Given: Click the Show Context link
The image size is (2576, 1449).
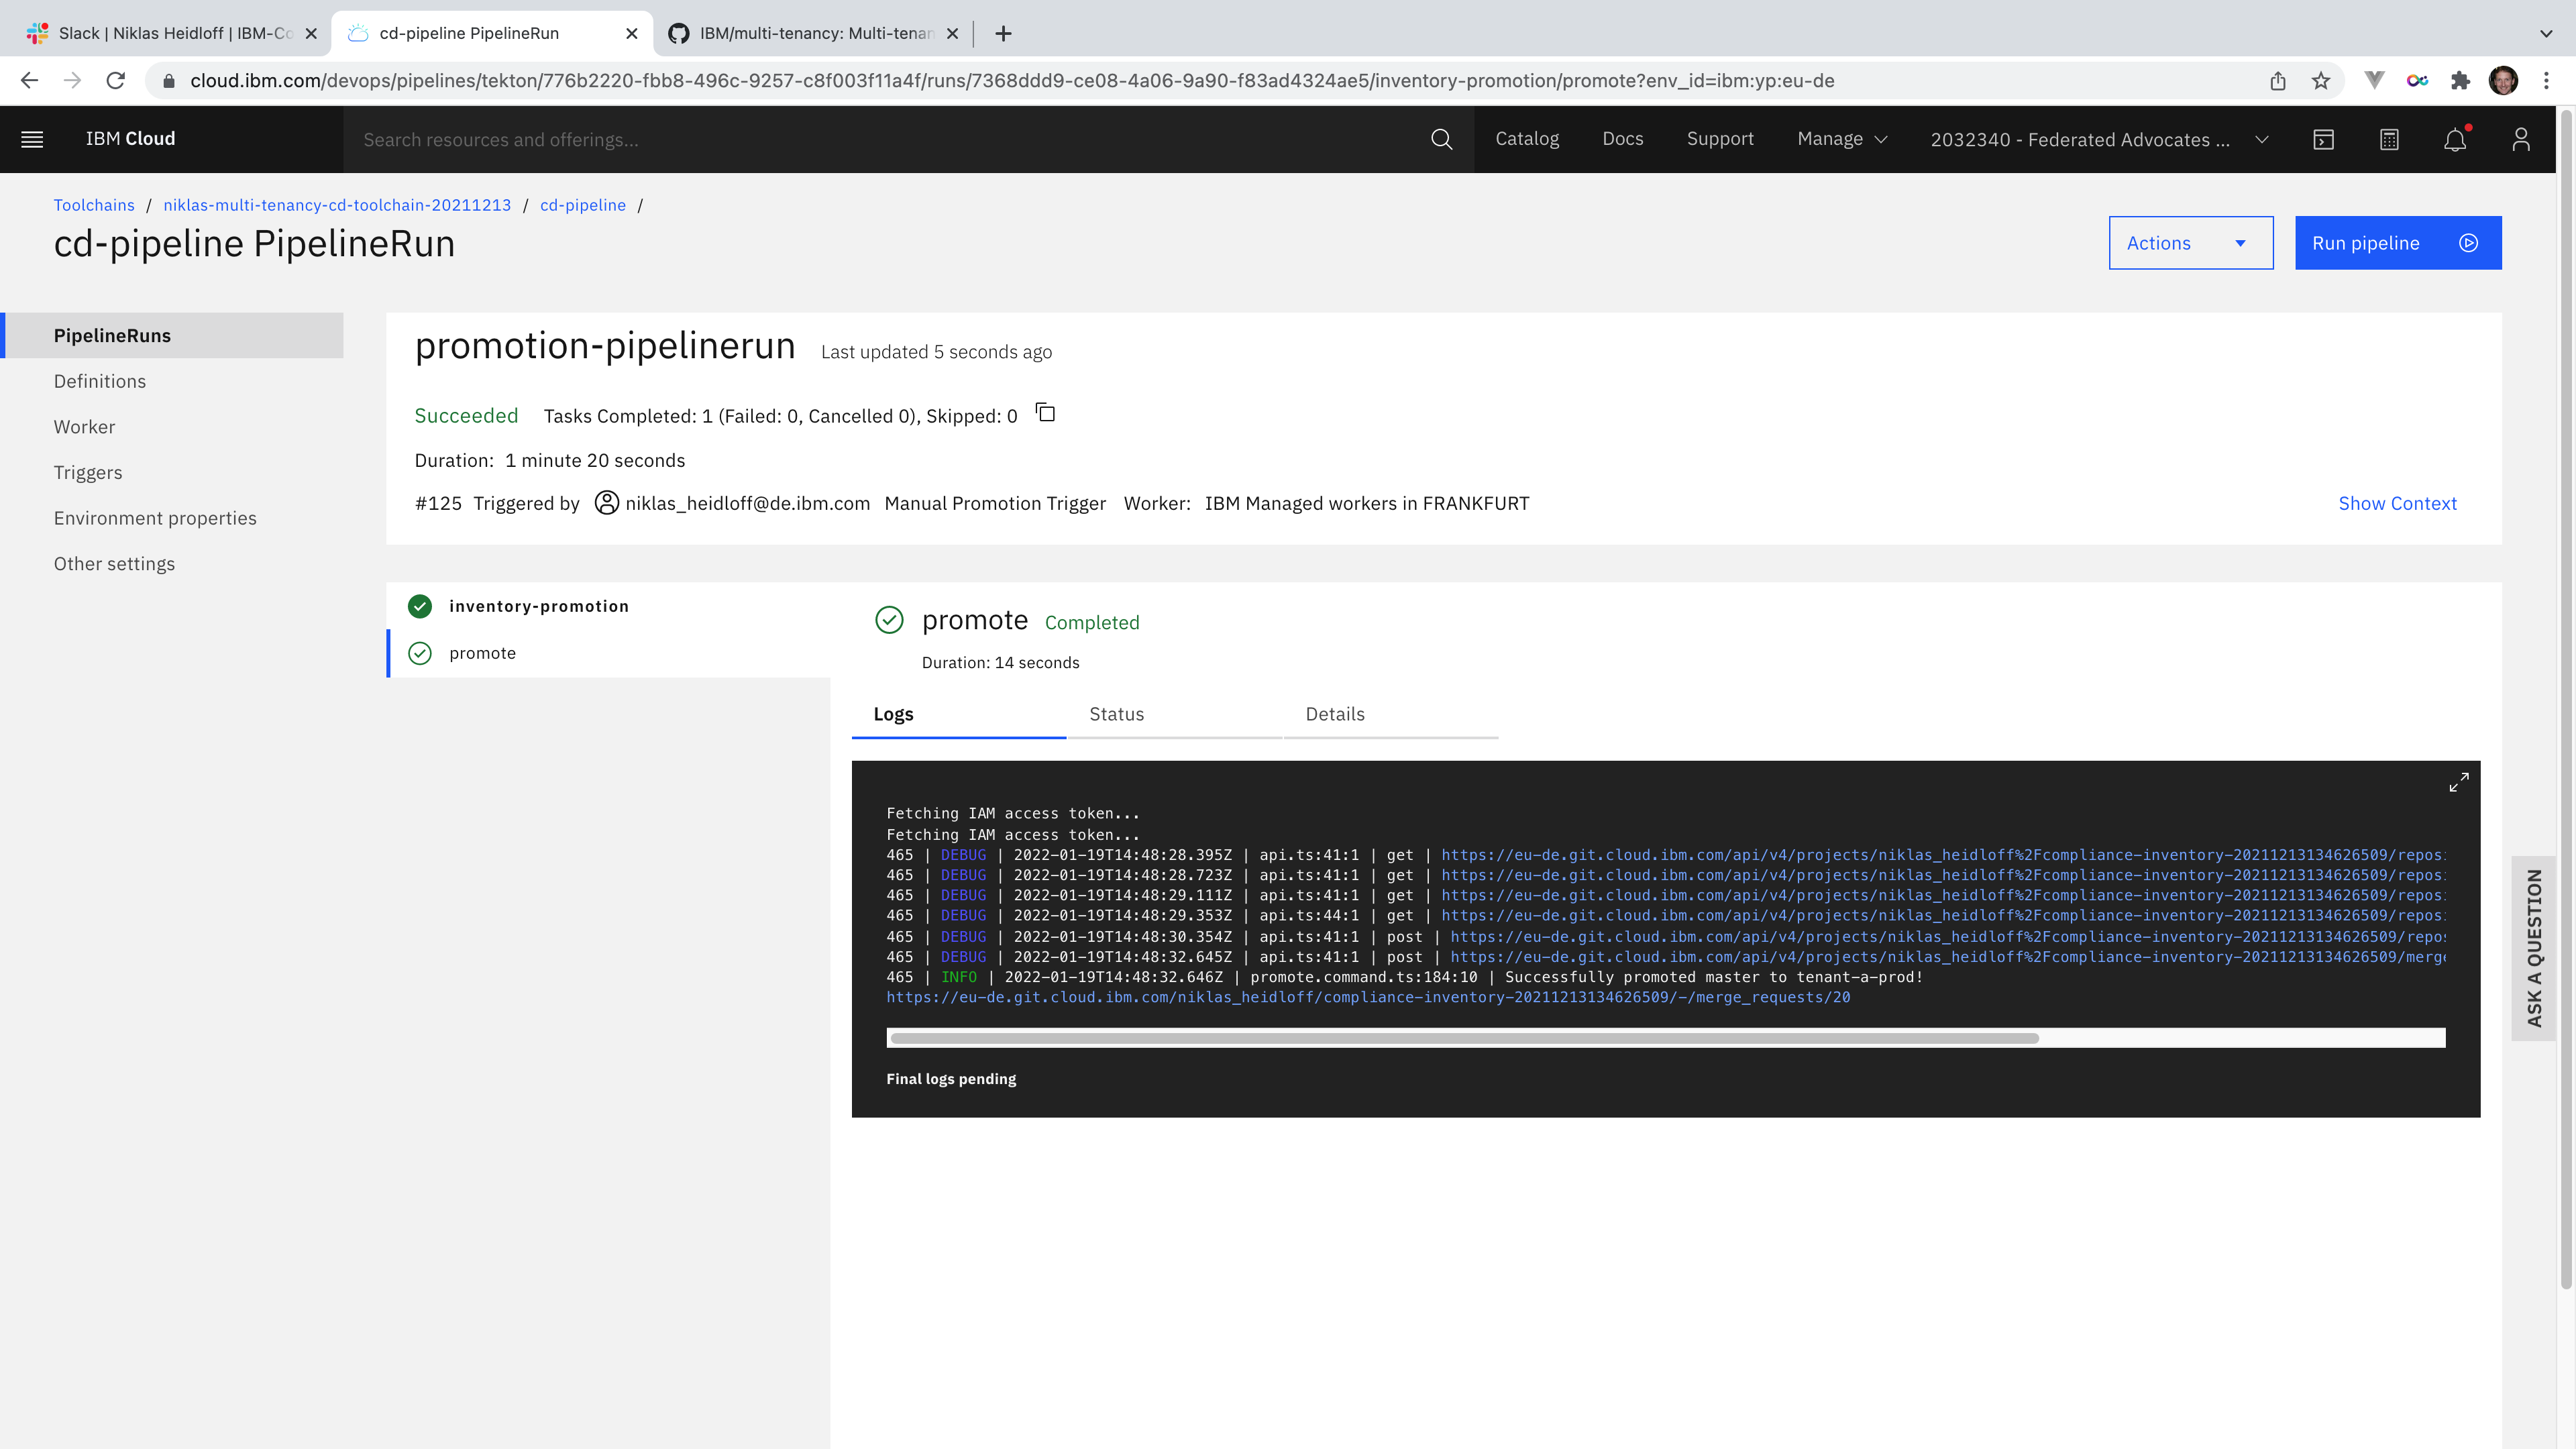Looking at the screenshot, I should (2397, 503).
